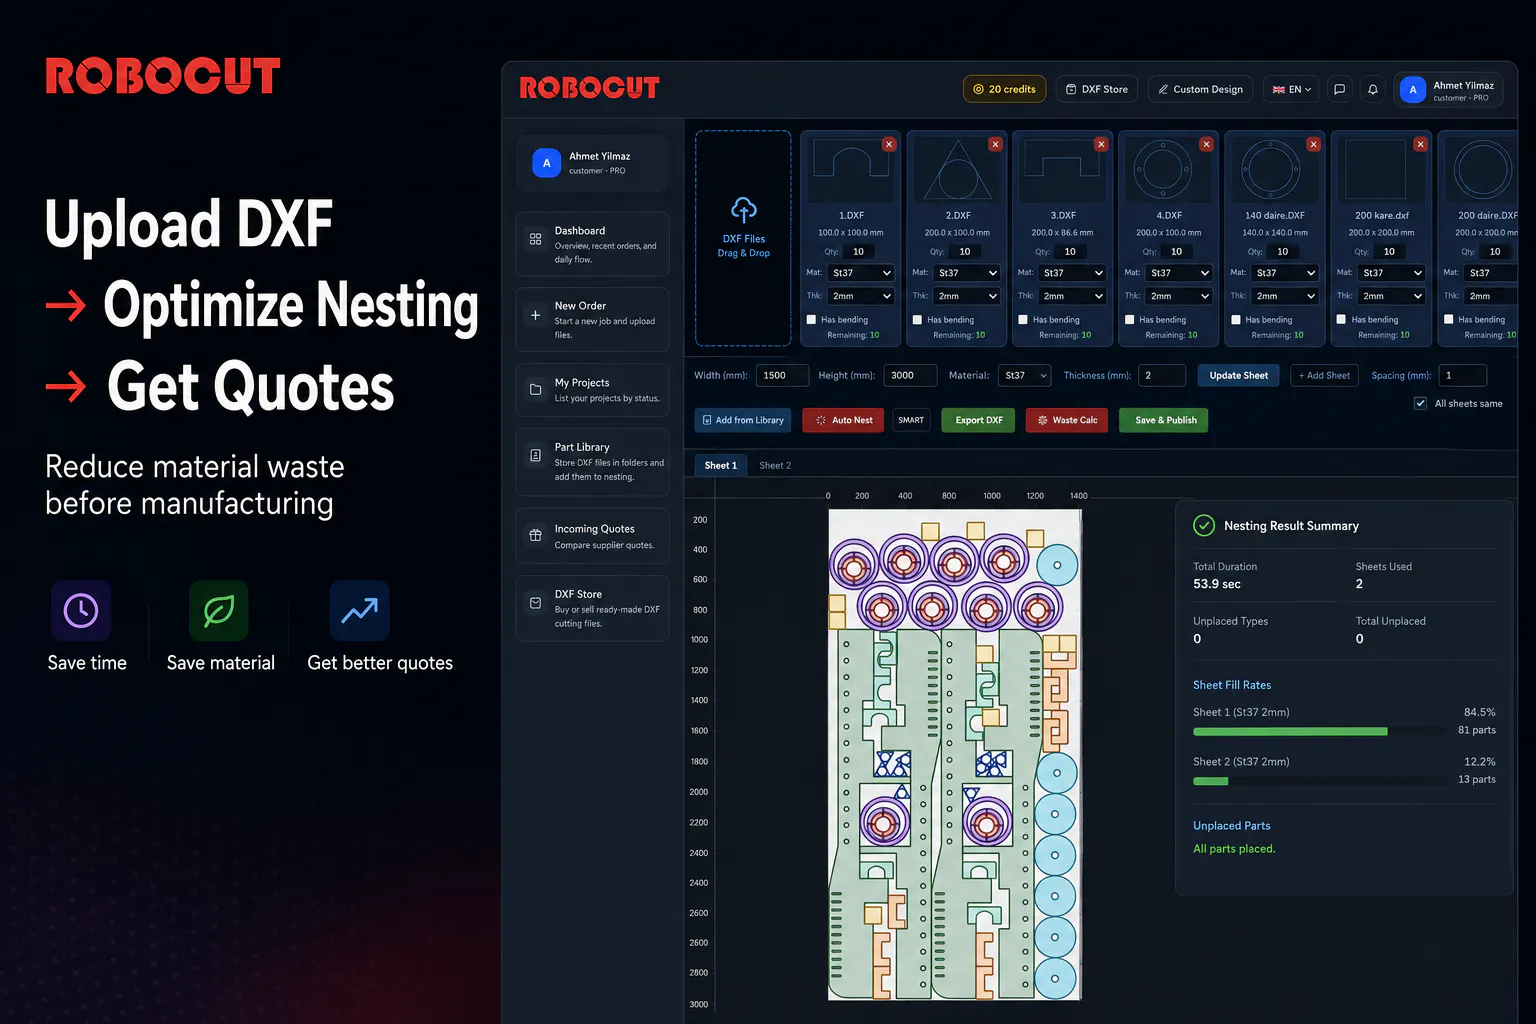1536x1024 pixels.
Task: Open Part Library in the sidebar
Action: [x=592, y=461]
